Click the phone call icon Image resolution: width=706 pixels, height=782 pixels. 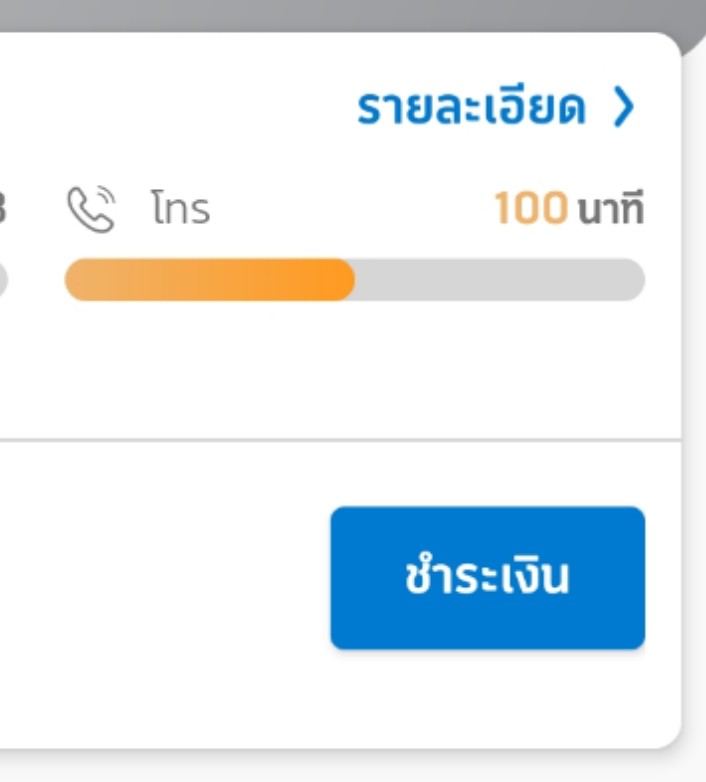click(90, 211)
